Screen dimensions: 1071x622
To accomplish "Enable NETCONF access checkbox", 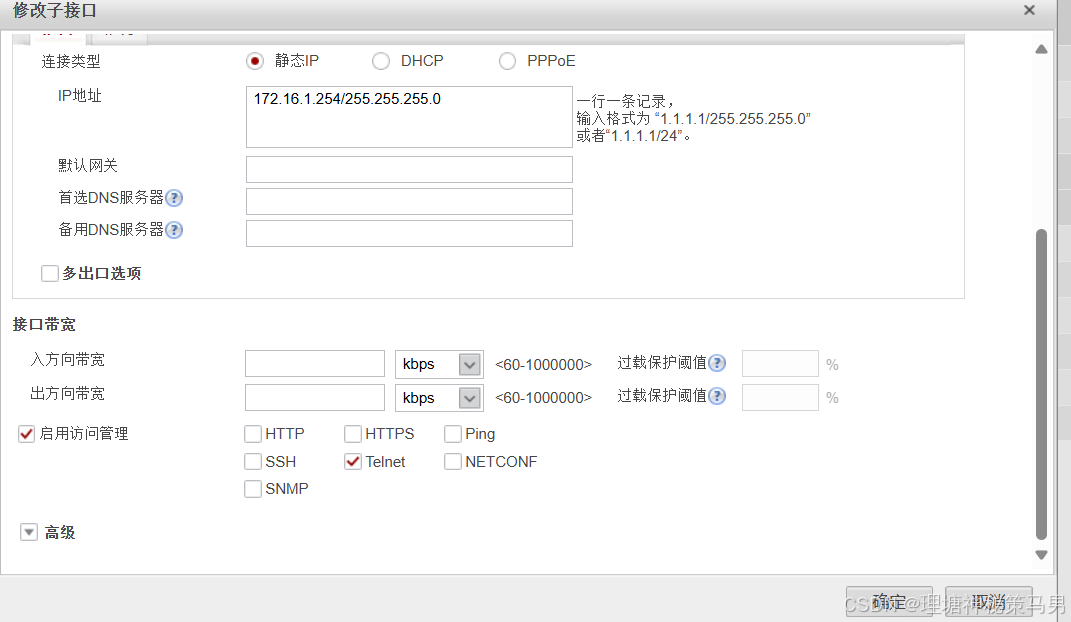I will pos(452,462).
